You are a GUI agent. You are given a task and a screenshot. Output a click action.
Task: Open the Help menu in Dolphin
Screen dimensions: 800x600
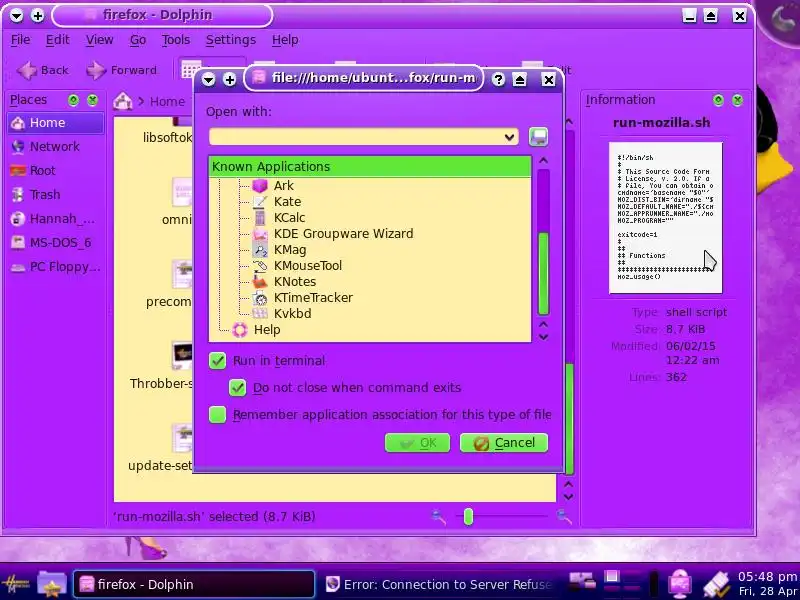tap(285, 40)
